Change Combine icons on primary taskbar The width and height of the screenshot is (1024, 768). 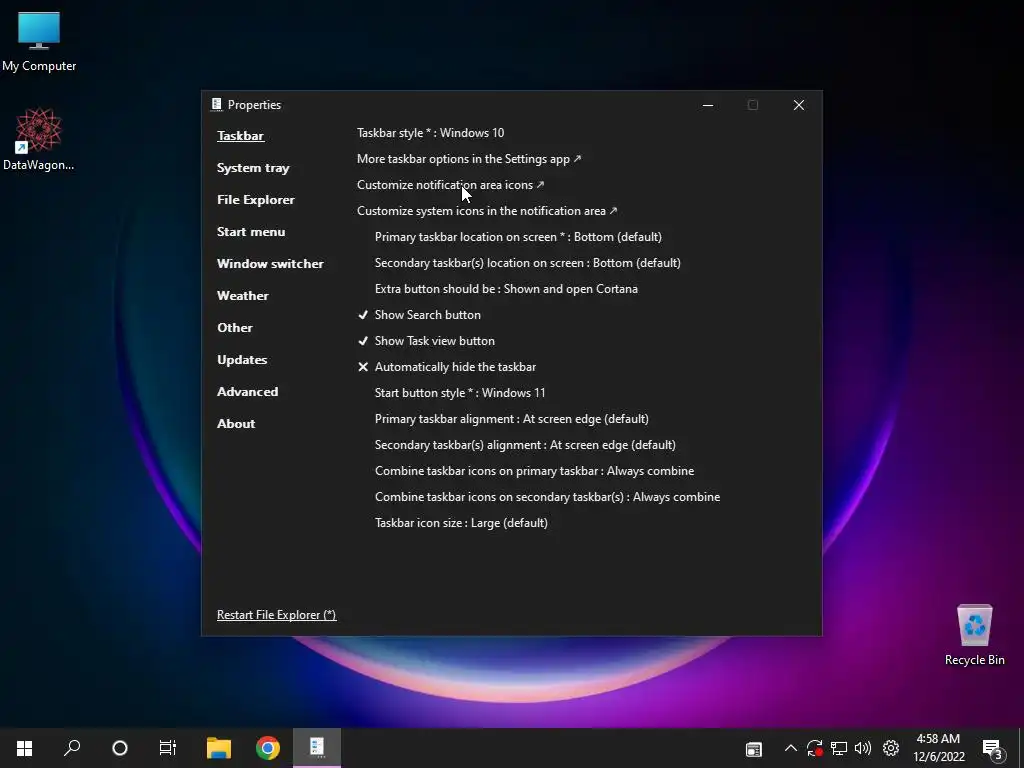tap(534, 472)
